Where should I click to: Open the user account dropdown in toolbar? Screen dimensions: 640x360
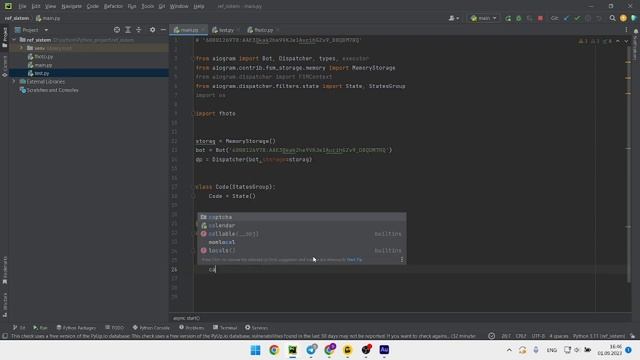click(x=454, y=18)
